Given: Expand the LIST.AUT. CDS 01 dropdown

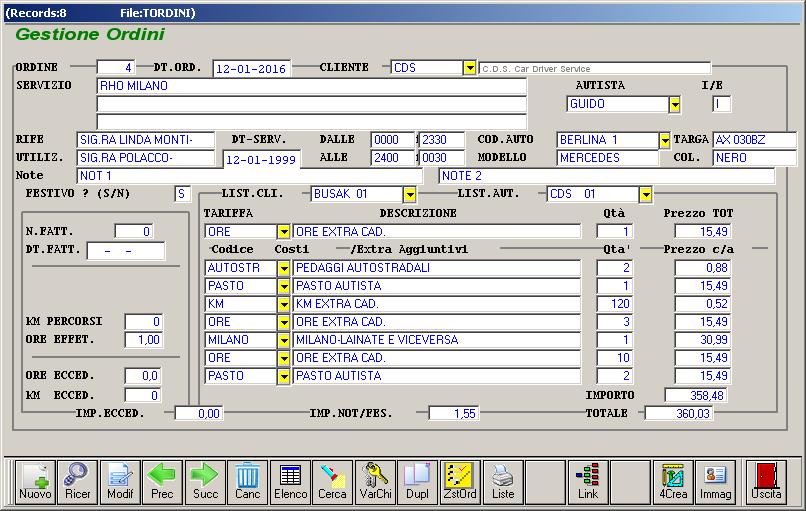Looking at the screenshot, I should 646,194.
